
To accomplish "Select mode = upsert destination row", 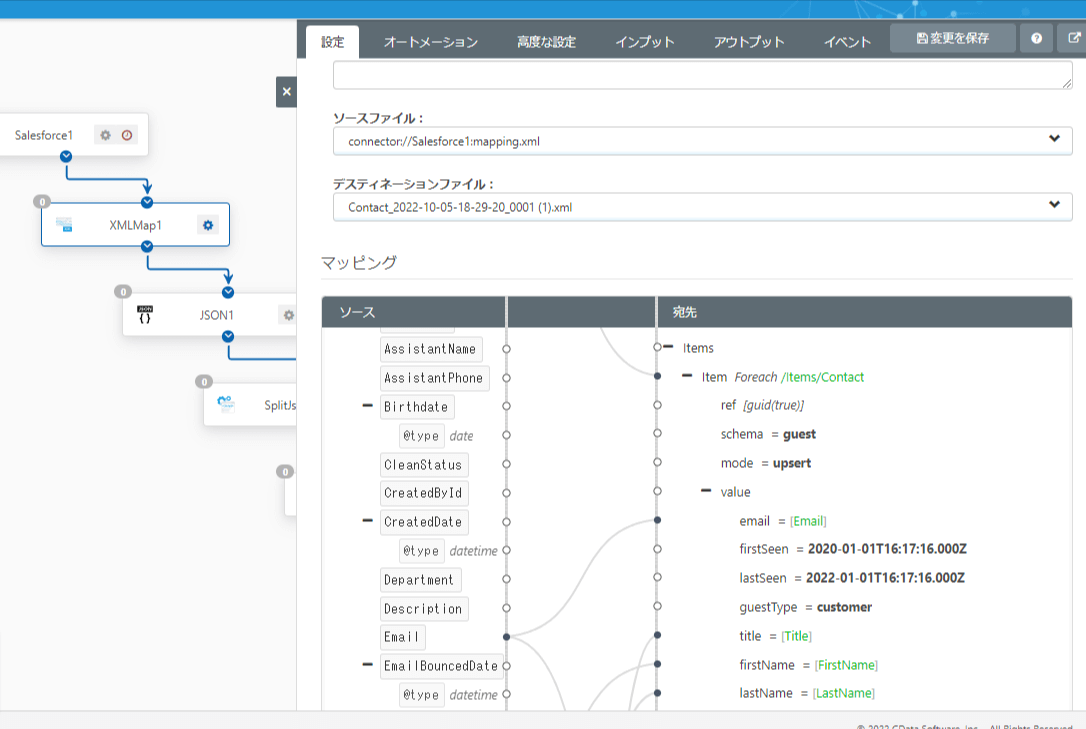I will [x=765, y=463].
